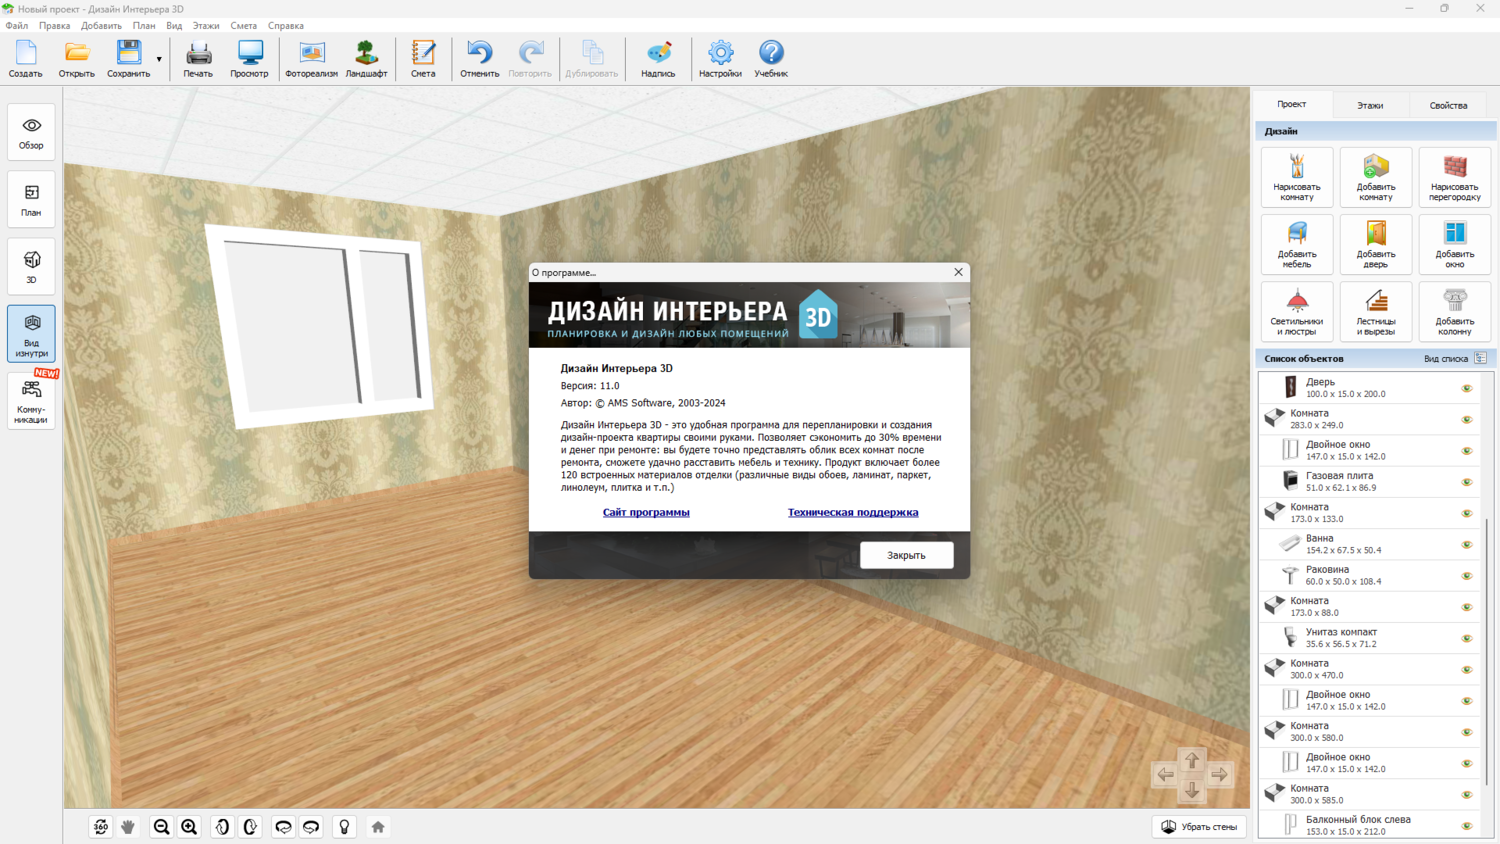Image resolution: width=1500 pixels, height=844 pixels.
Task: Expand the Сохранить dropdown arrow
Action: click(x=159, y=60)
